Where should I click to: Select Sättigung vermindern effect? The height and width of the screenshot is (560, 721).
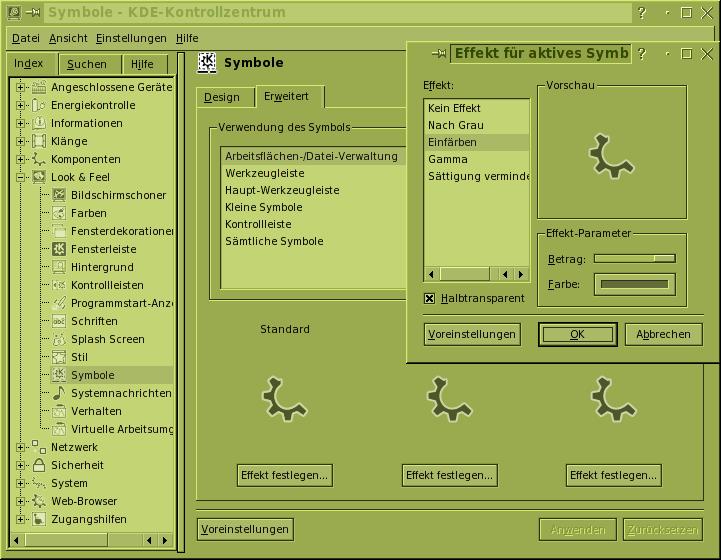[476, 176]
